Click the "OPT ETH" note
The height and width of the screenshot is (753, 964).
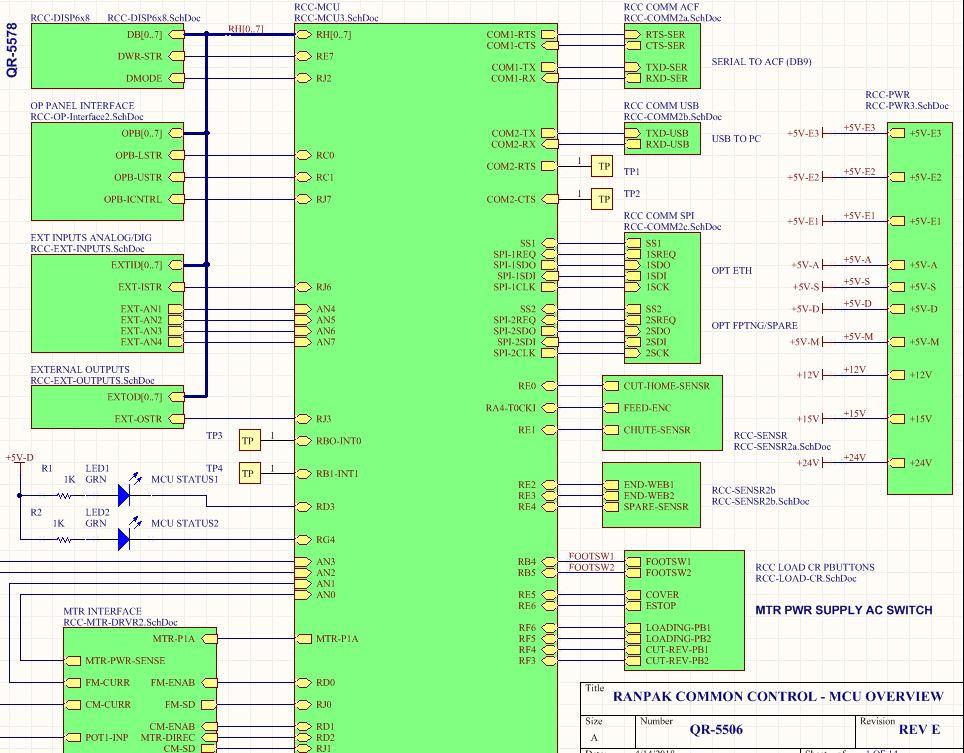(x=732, y=270)
